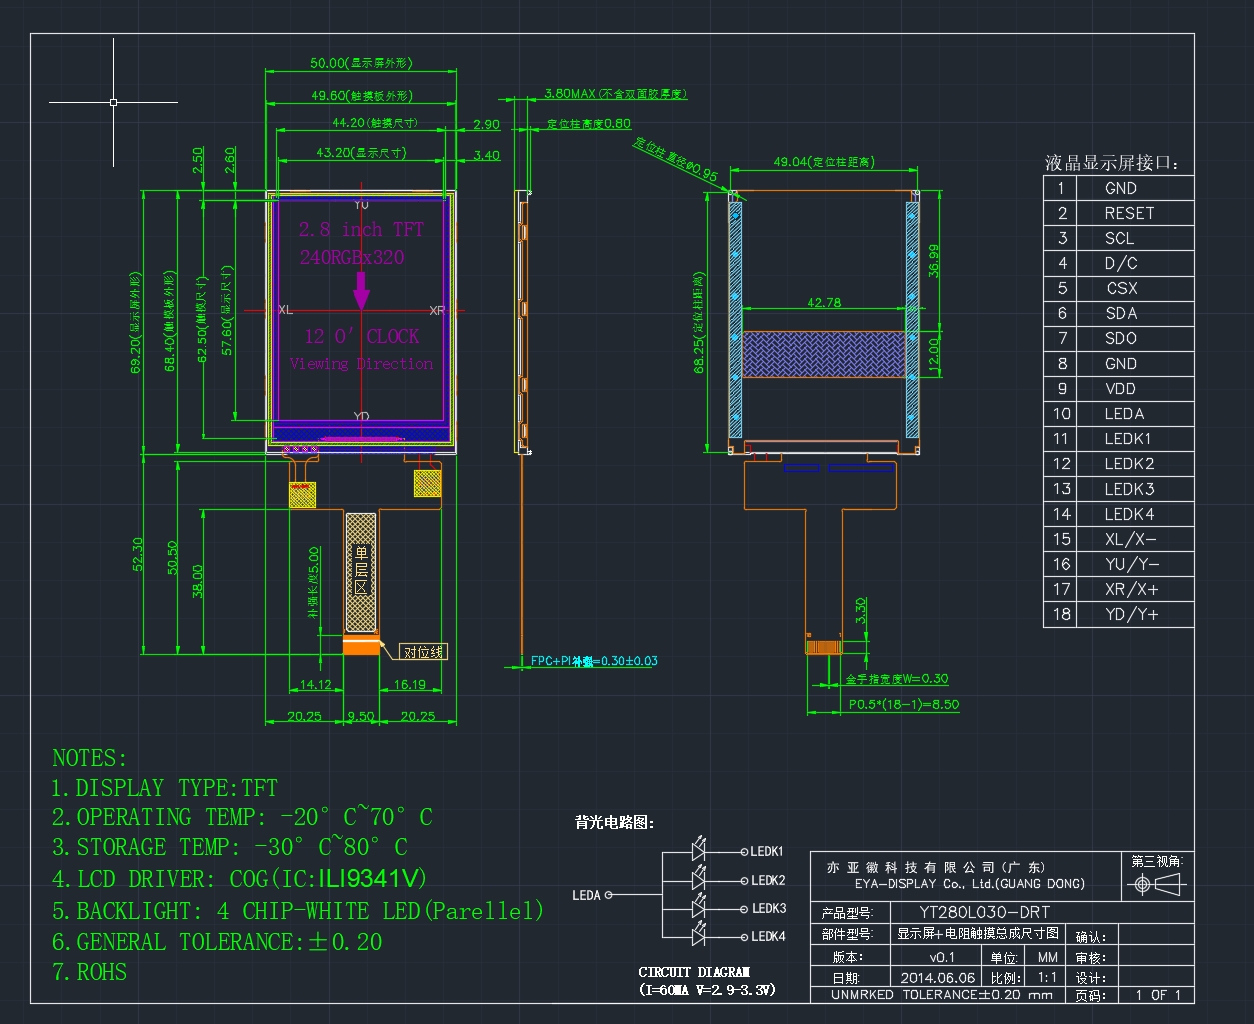Screen dimensions: 1254x1024
Task: Click the "4.LCD DRIVER: COG" note
Action: click(240, 879)
